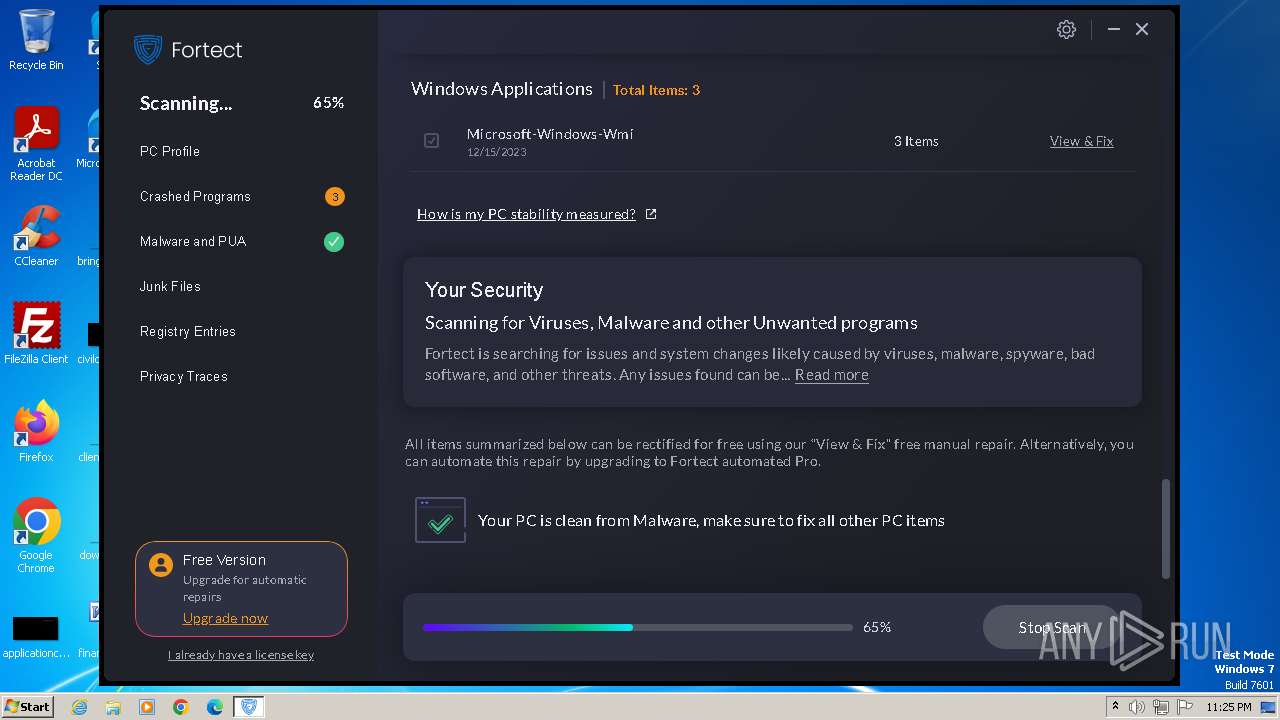Click the 65% label beside progress bar

877,628
